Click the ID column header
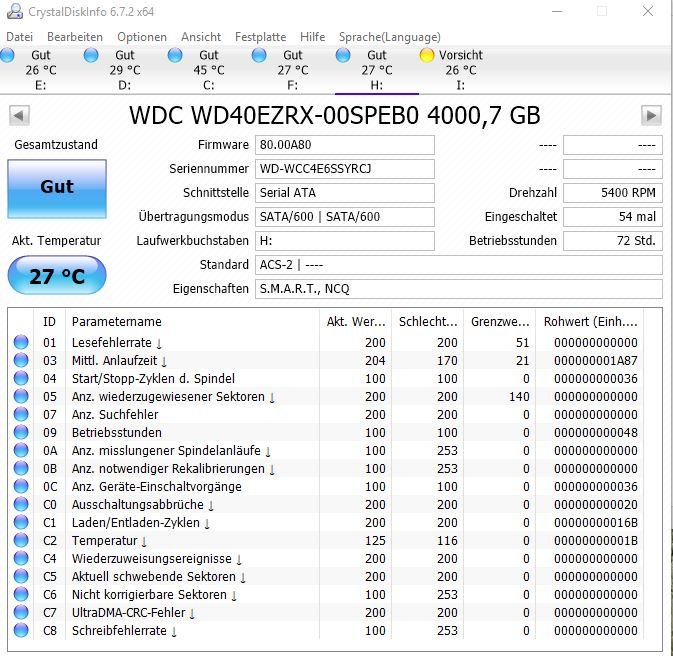This screenshot has width=673, height=656. (49, 322)
